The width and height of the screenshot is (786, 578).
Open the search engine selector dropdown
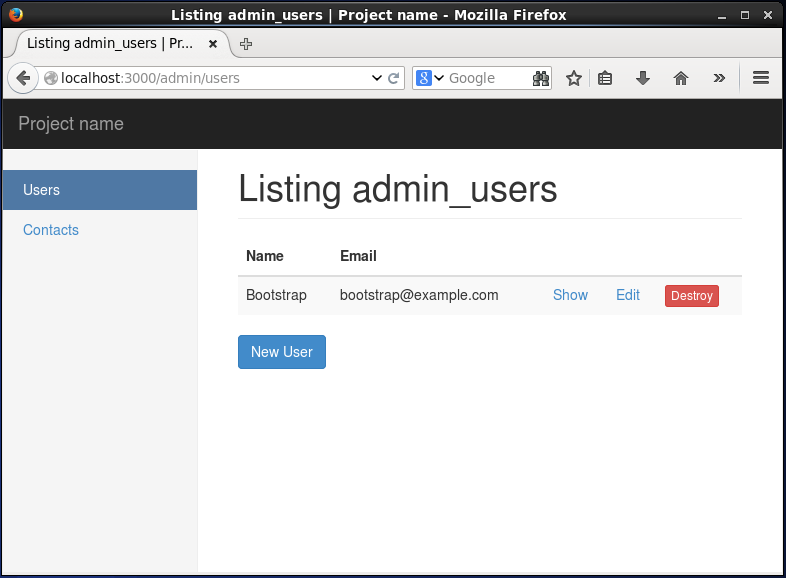(x=430, y=78)
